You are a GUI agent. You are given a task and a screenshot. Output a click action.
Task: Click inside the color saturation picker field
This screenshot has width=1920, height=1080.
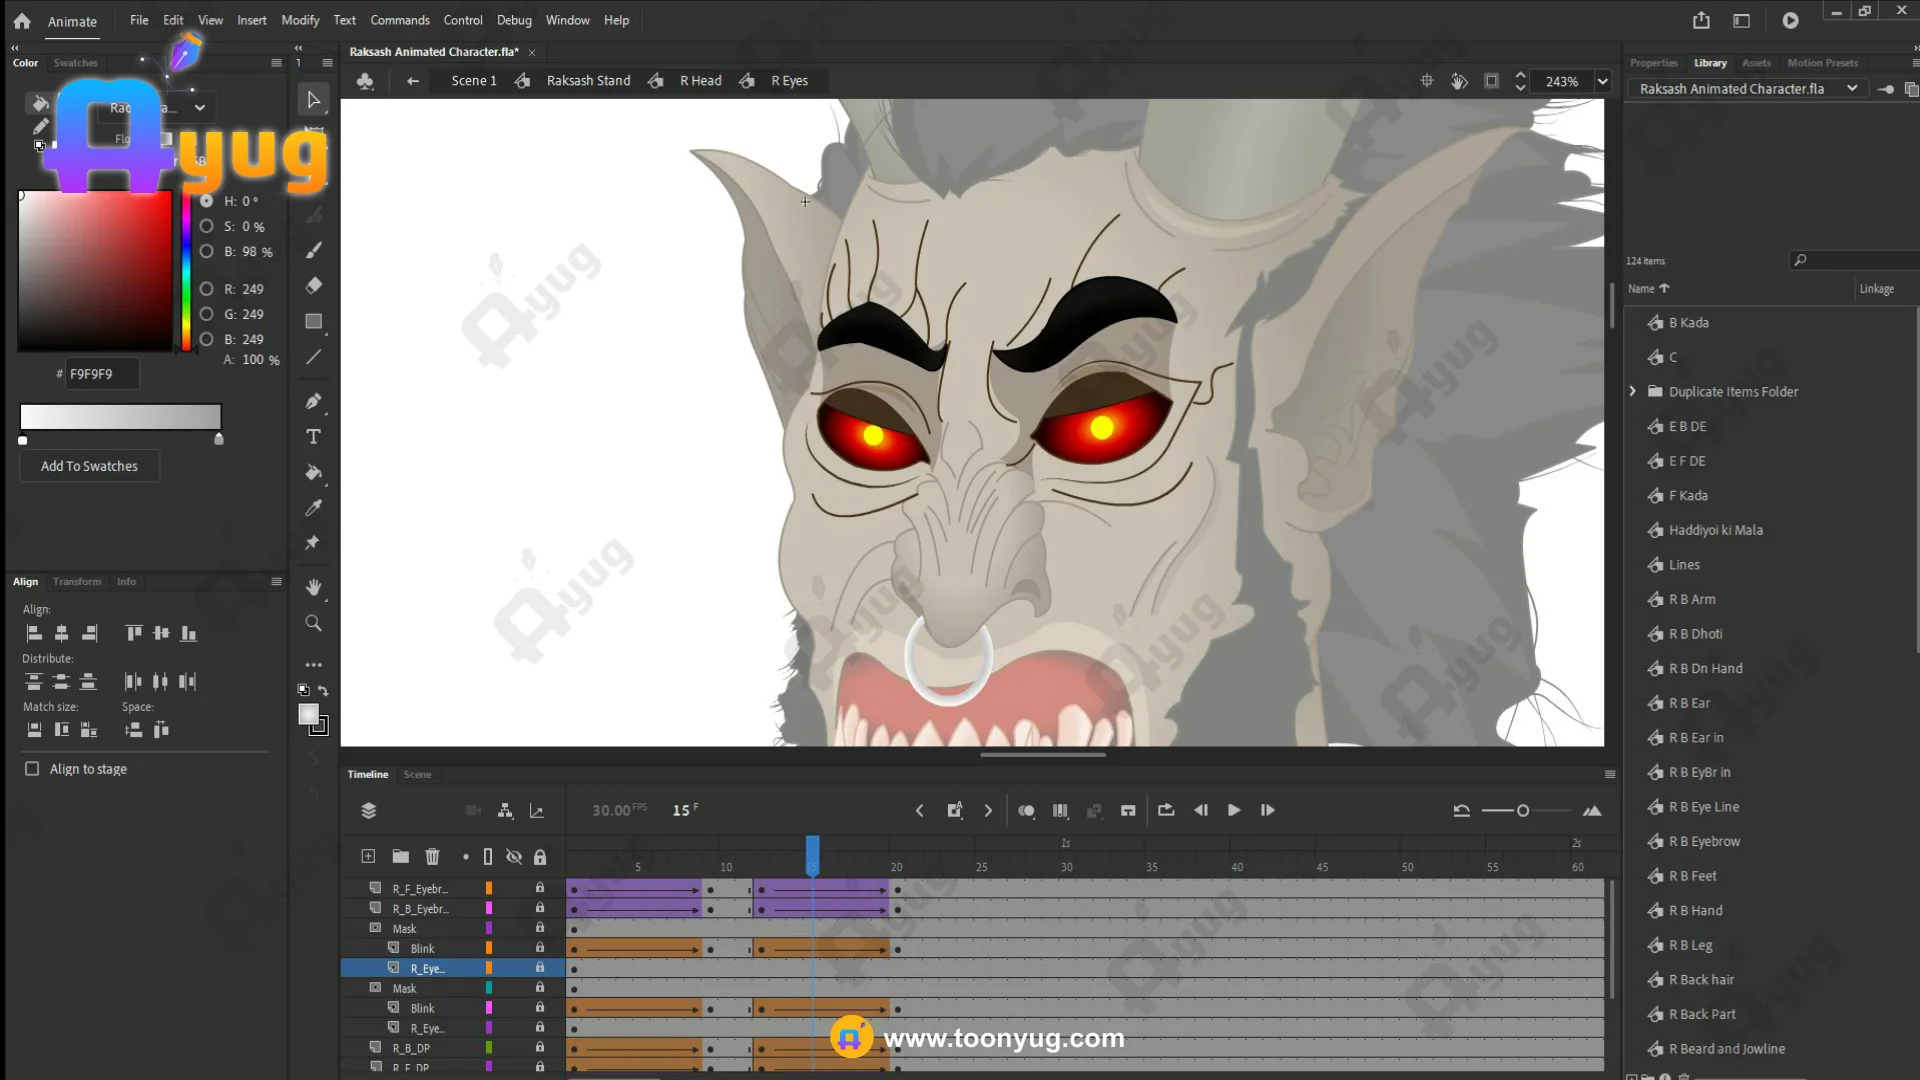point(95,270)
